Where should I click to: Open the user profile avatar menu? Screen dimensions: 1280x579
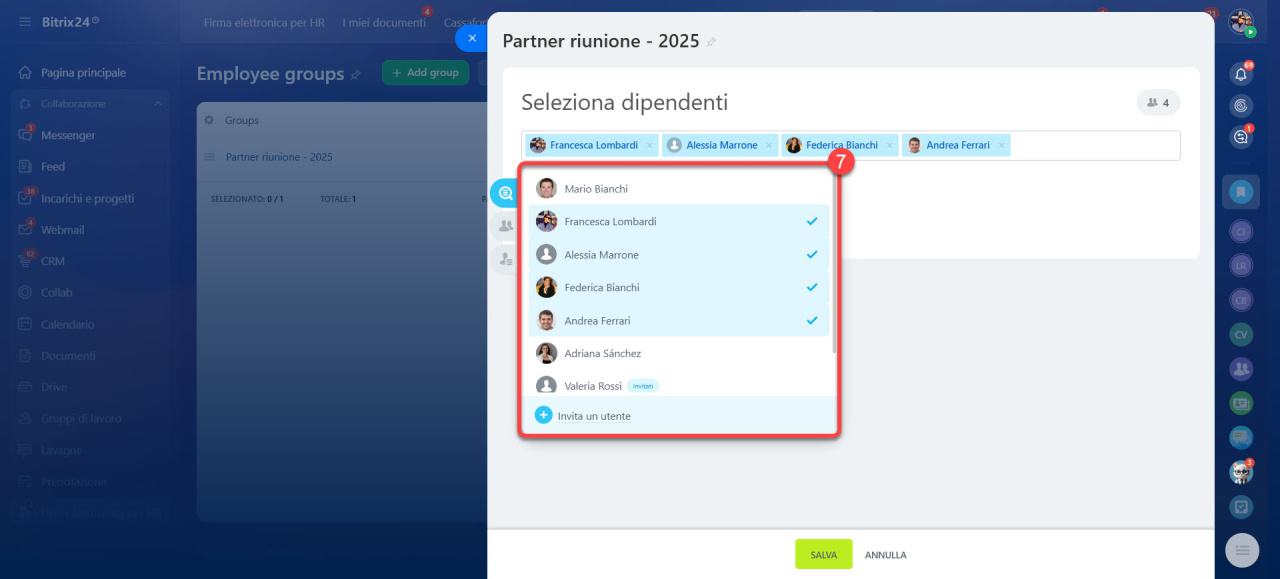tap(1241, 22)
